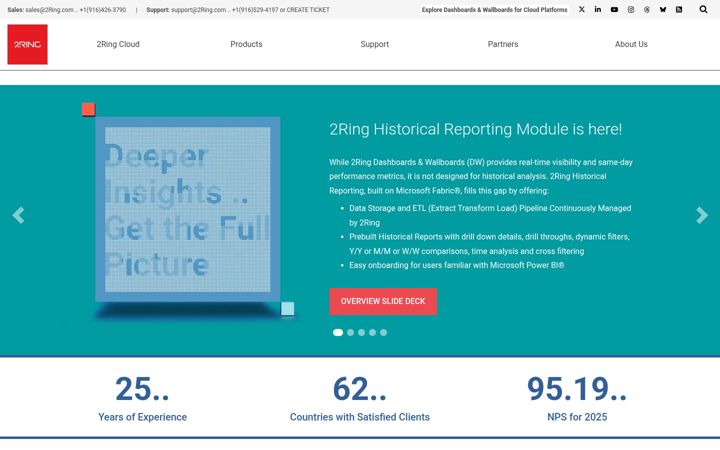Click the sales phone number +1(916)426-3790
The image size is (720, 450).
[103, 10]
